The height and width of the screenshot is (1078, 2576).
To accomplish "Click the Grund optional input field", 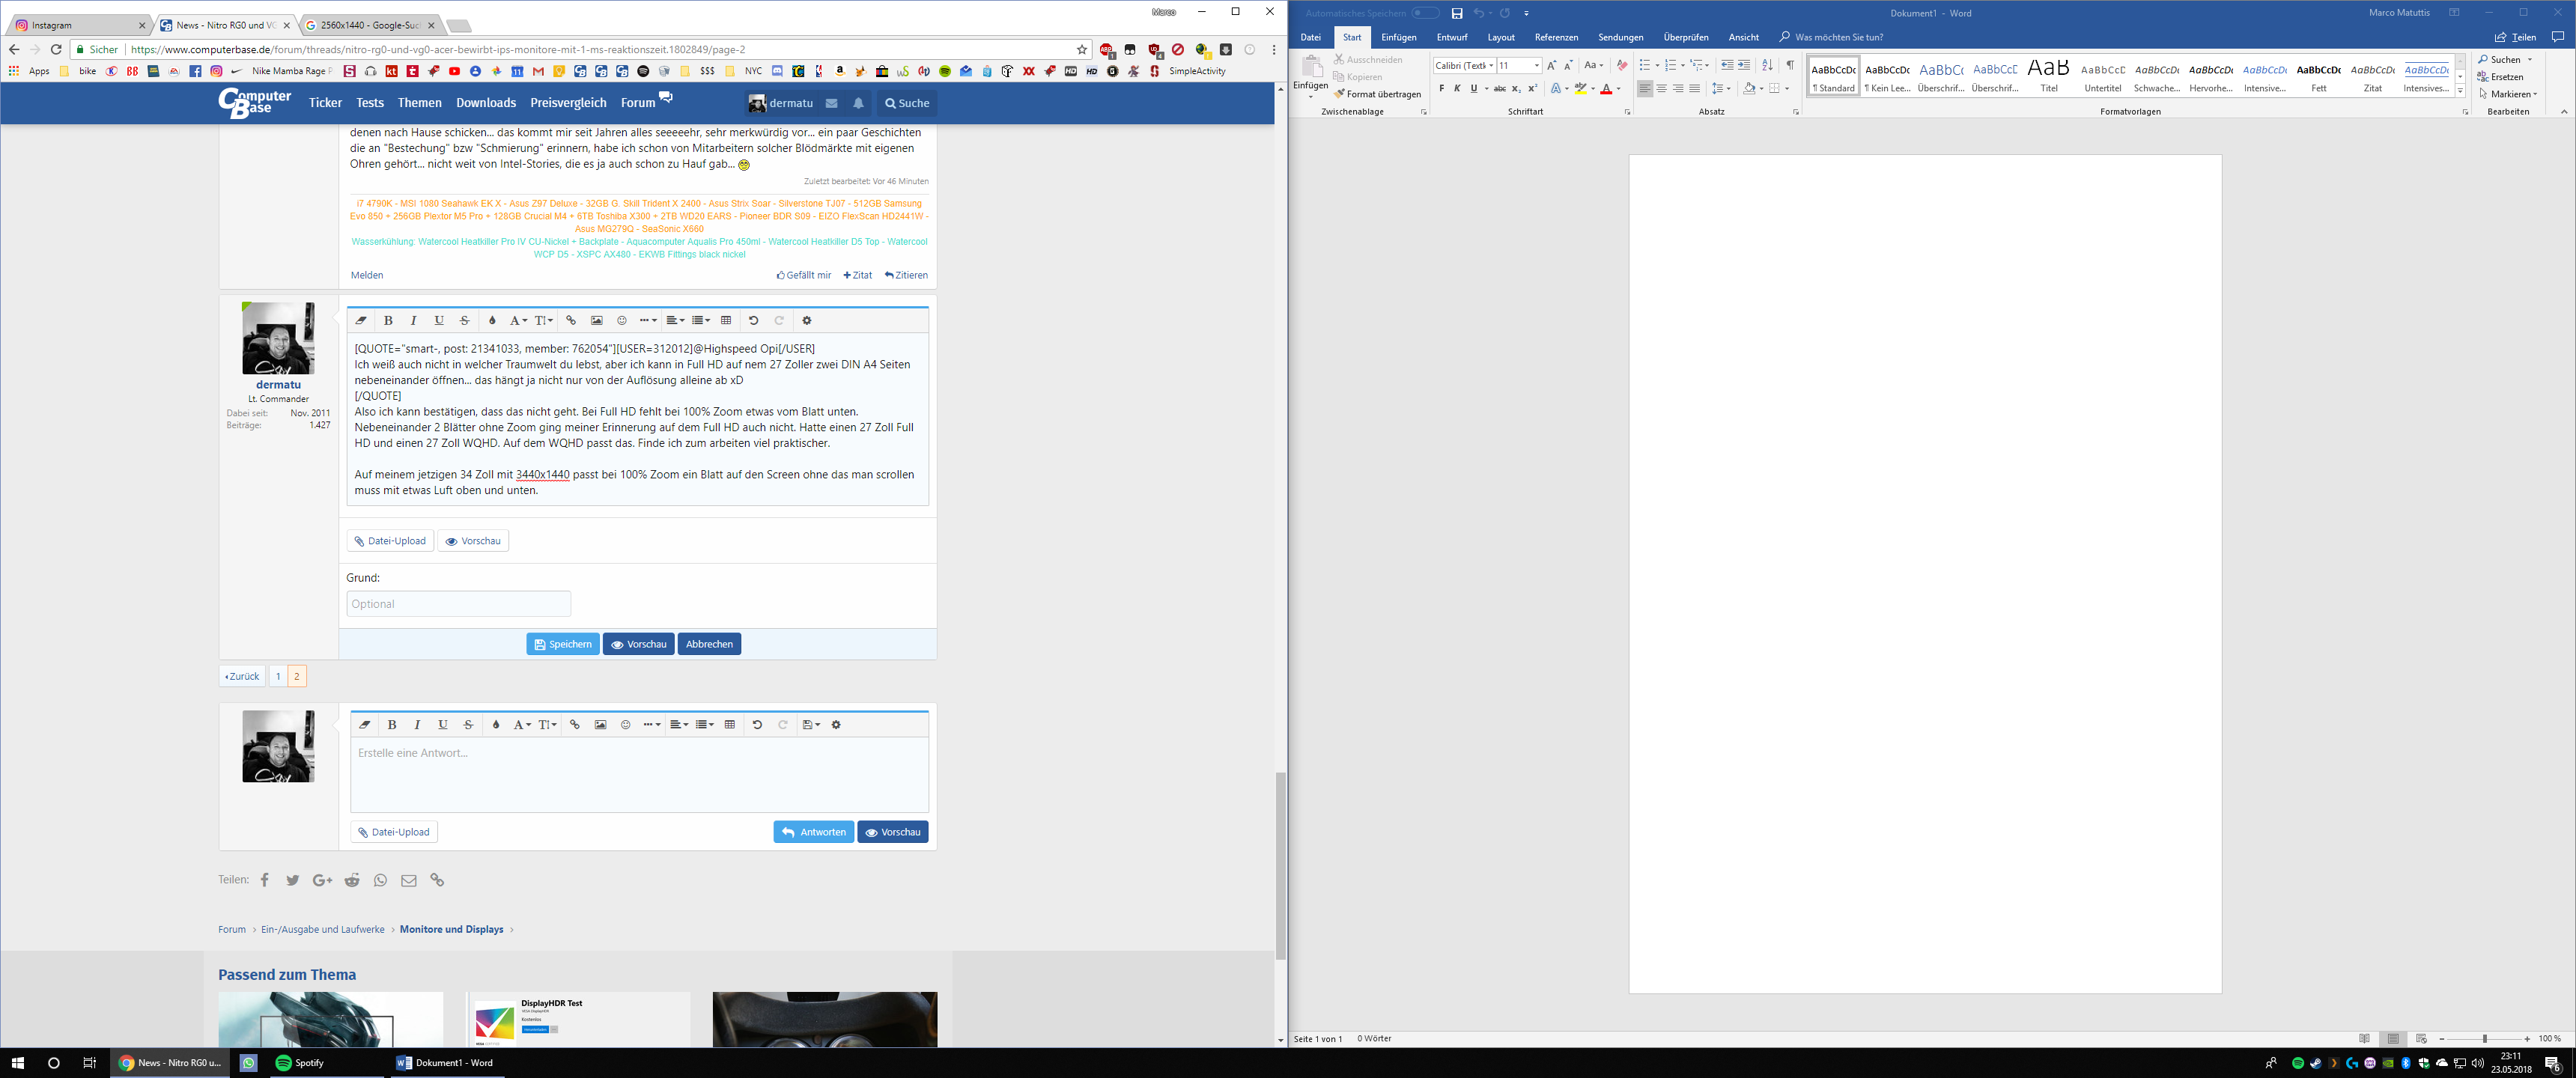I will (x=458, y=604).
